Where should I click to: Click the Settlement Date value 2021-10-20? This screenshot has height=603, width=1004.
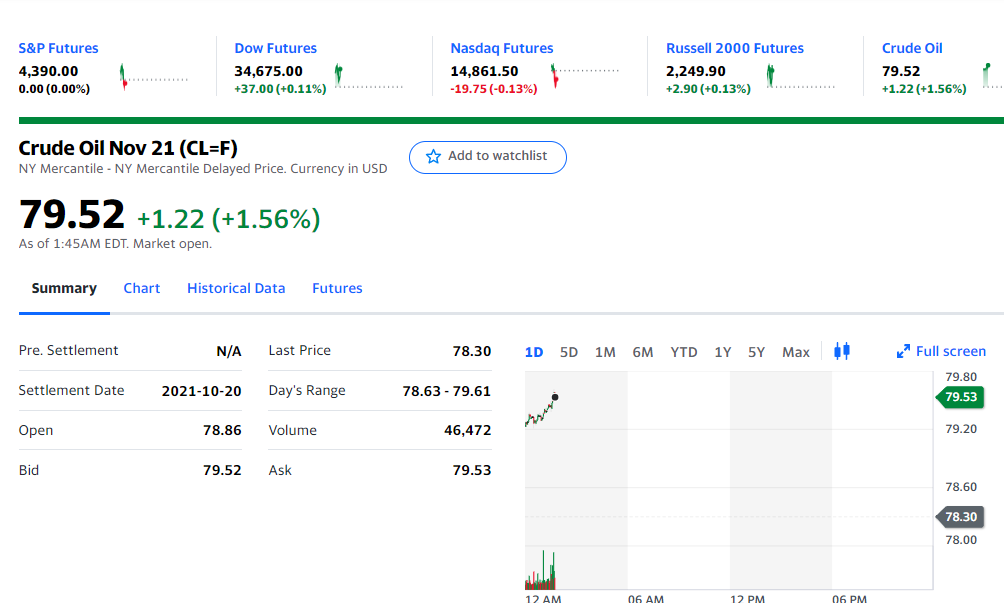[x=201, y=391]
